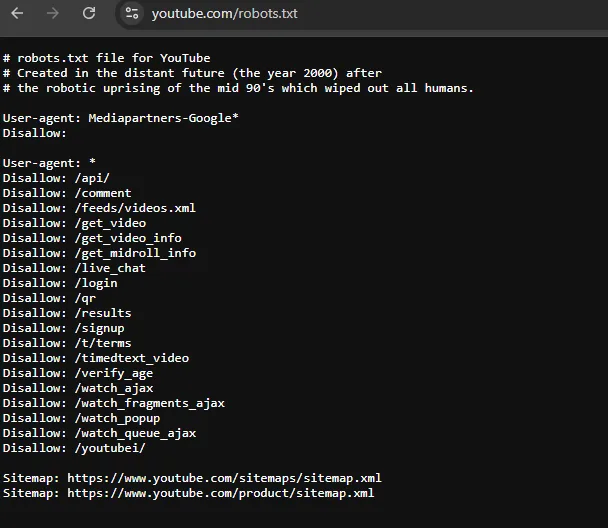
Task: Click the "Disallow: /results" line
Action: click(67, 313)
